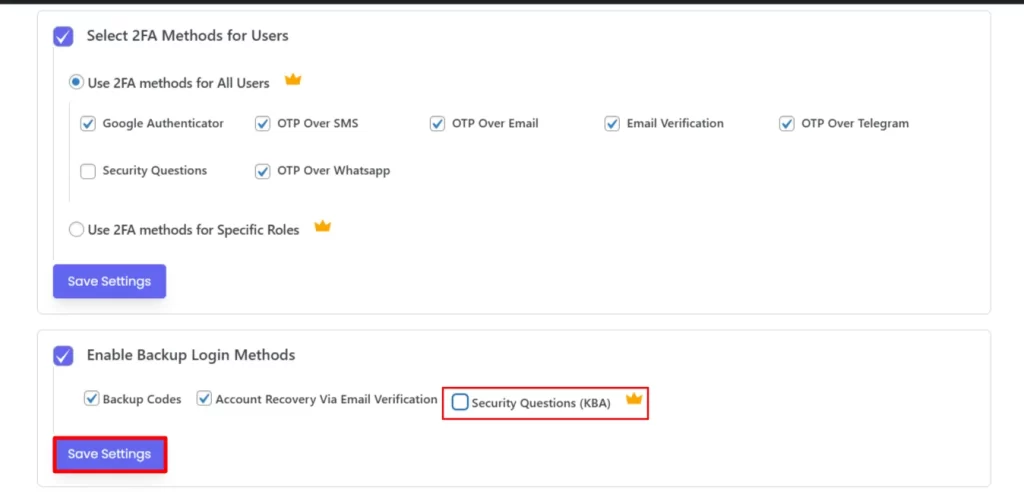Image resolution: width=1024 pixels, height=495 pixels.
Task: Click the crown icon beside Specific Roles option
Action: pyautogui.click(x=322, y=227)
